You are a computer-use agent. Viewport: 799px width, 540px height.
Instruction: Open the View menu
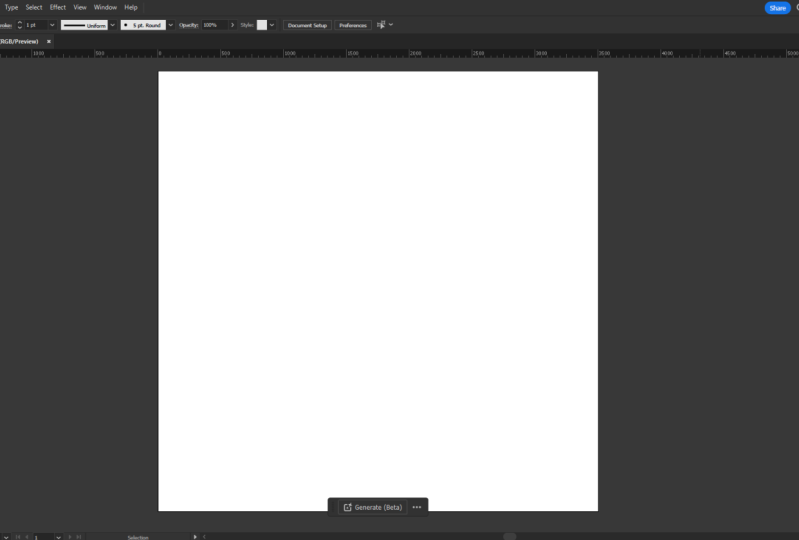click(80, 7)
